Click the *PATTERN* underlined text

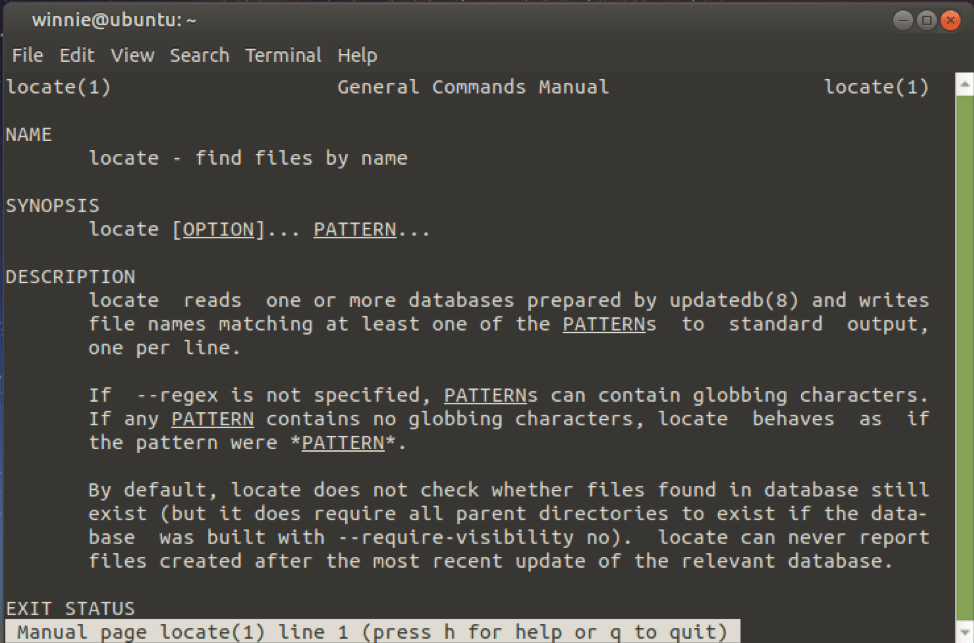(x=343, y=442)
